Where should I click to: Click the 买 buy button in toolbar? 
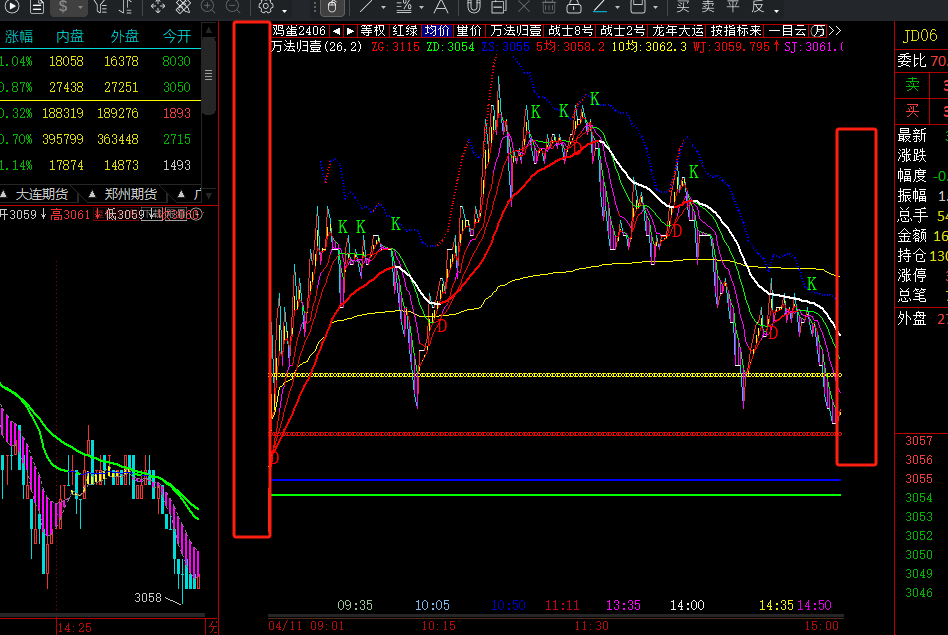683,7
